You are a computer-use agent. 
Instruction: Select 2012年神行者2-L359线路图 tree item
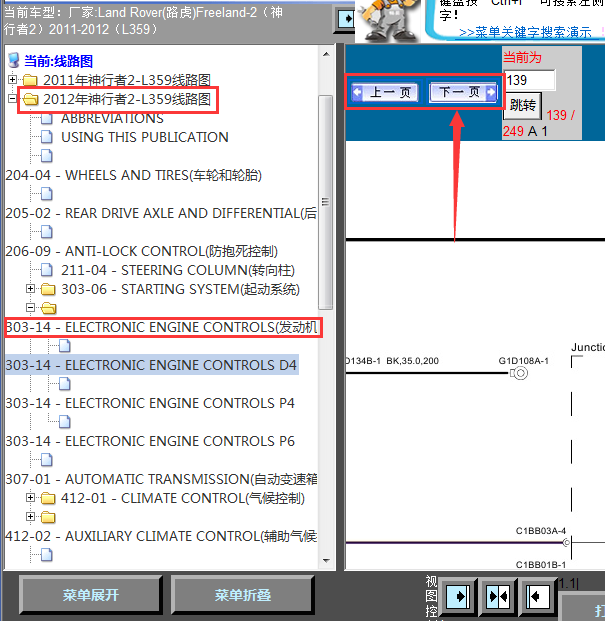tap(127, 99)
